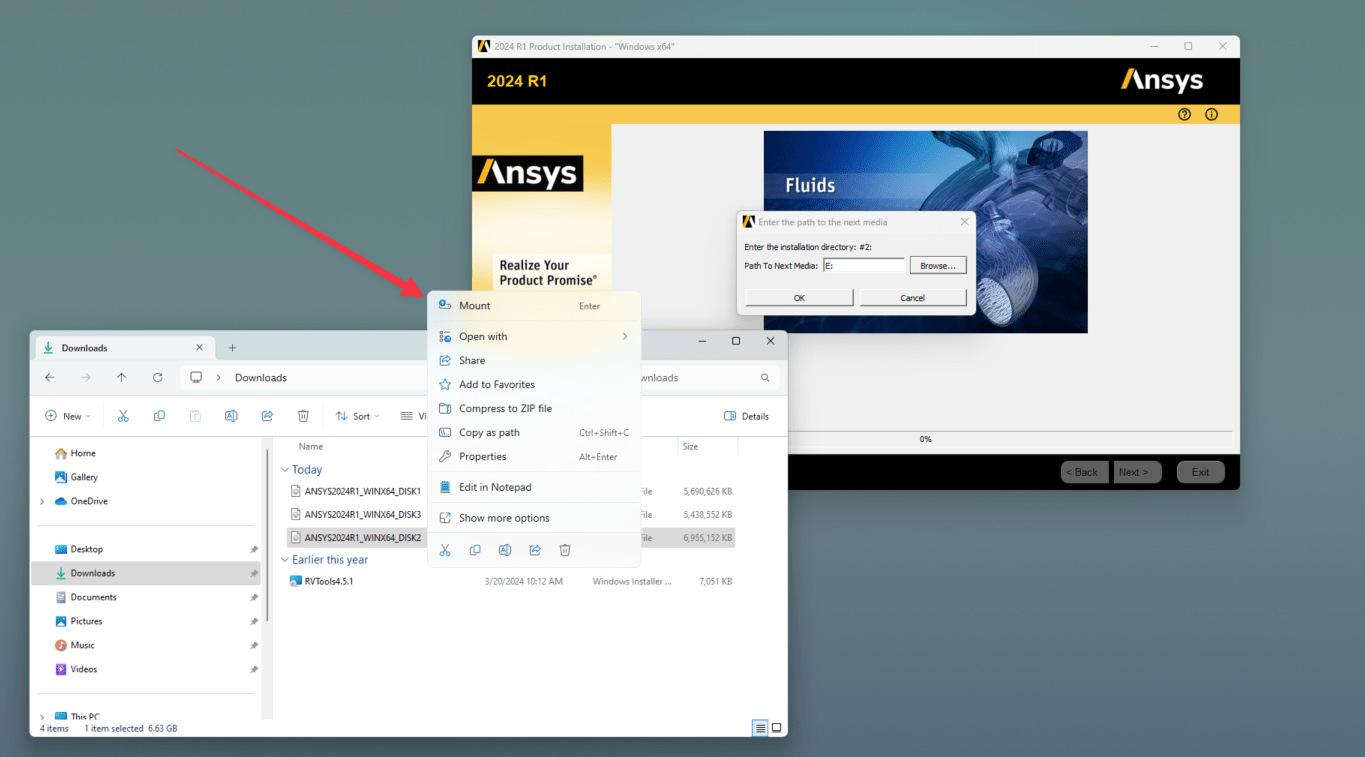Open a new Explorer tab with plus

pos(232,348)
